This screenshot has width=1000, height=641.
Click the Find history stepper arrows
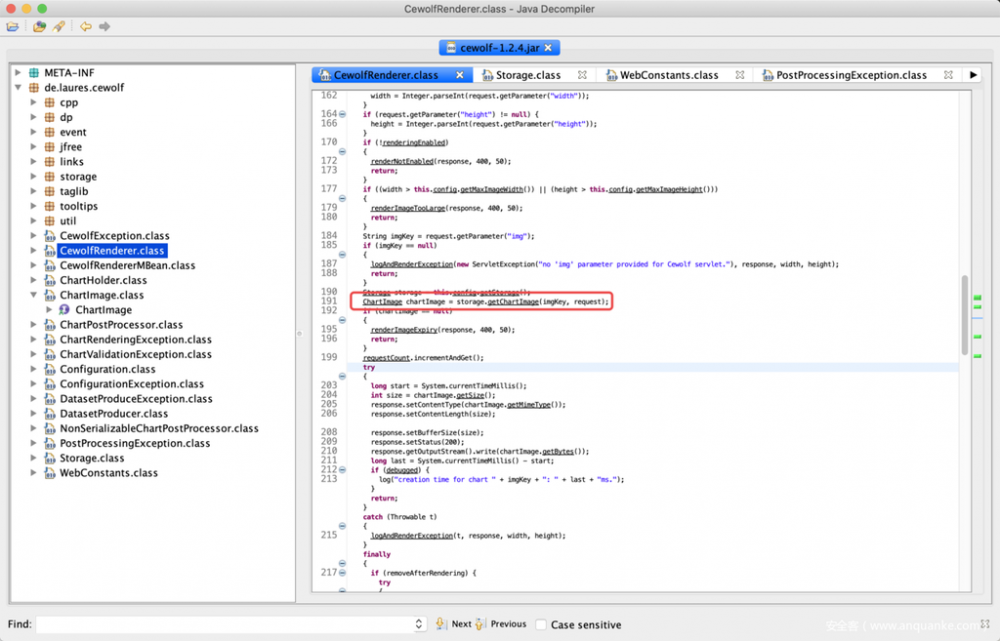tap(420, 624)
